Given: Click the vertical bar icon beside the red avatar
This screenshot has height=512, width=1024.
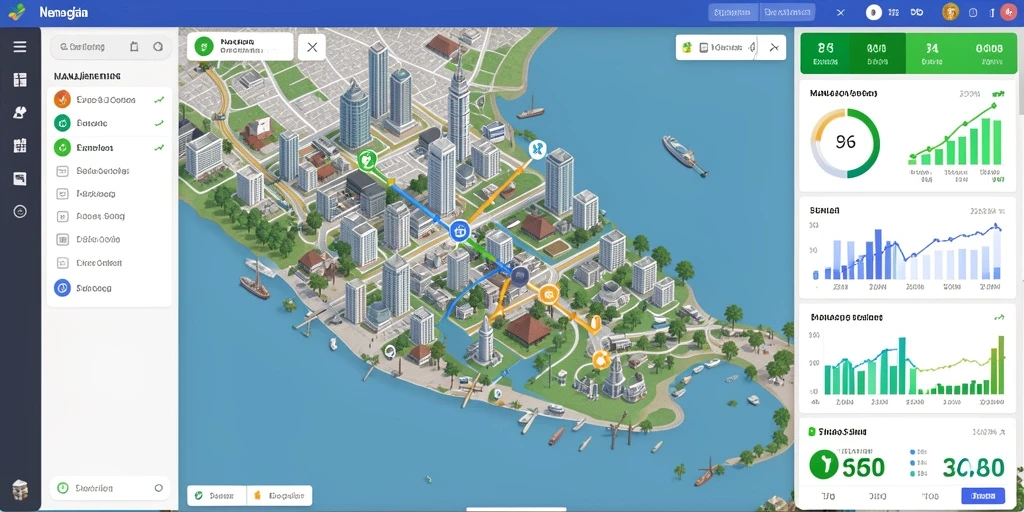Looking at the screenshot, I should click(992, 12).
